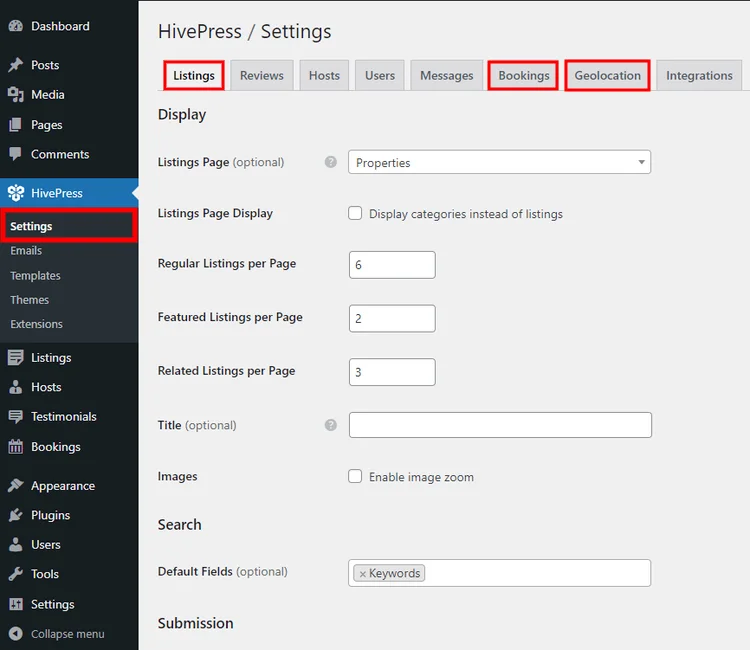Click the Posts pushpin icon

(16, 65)
